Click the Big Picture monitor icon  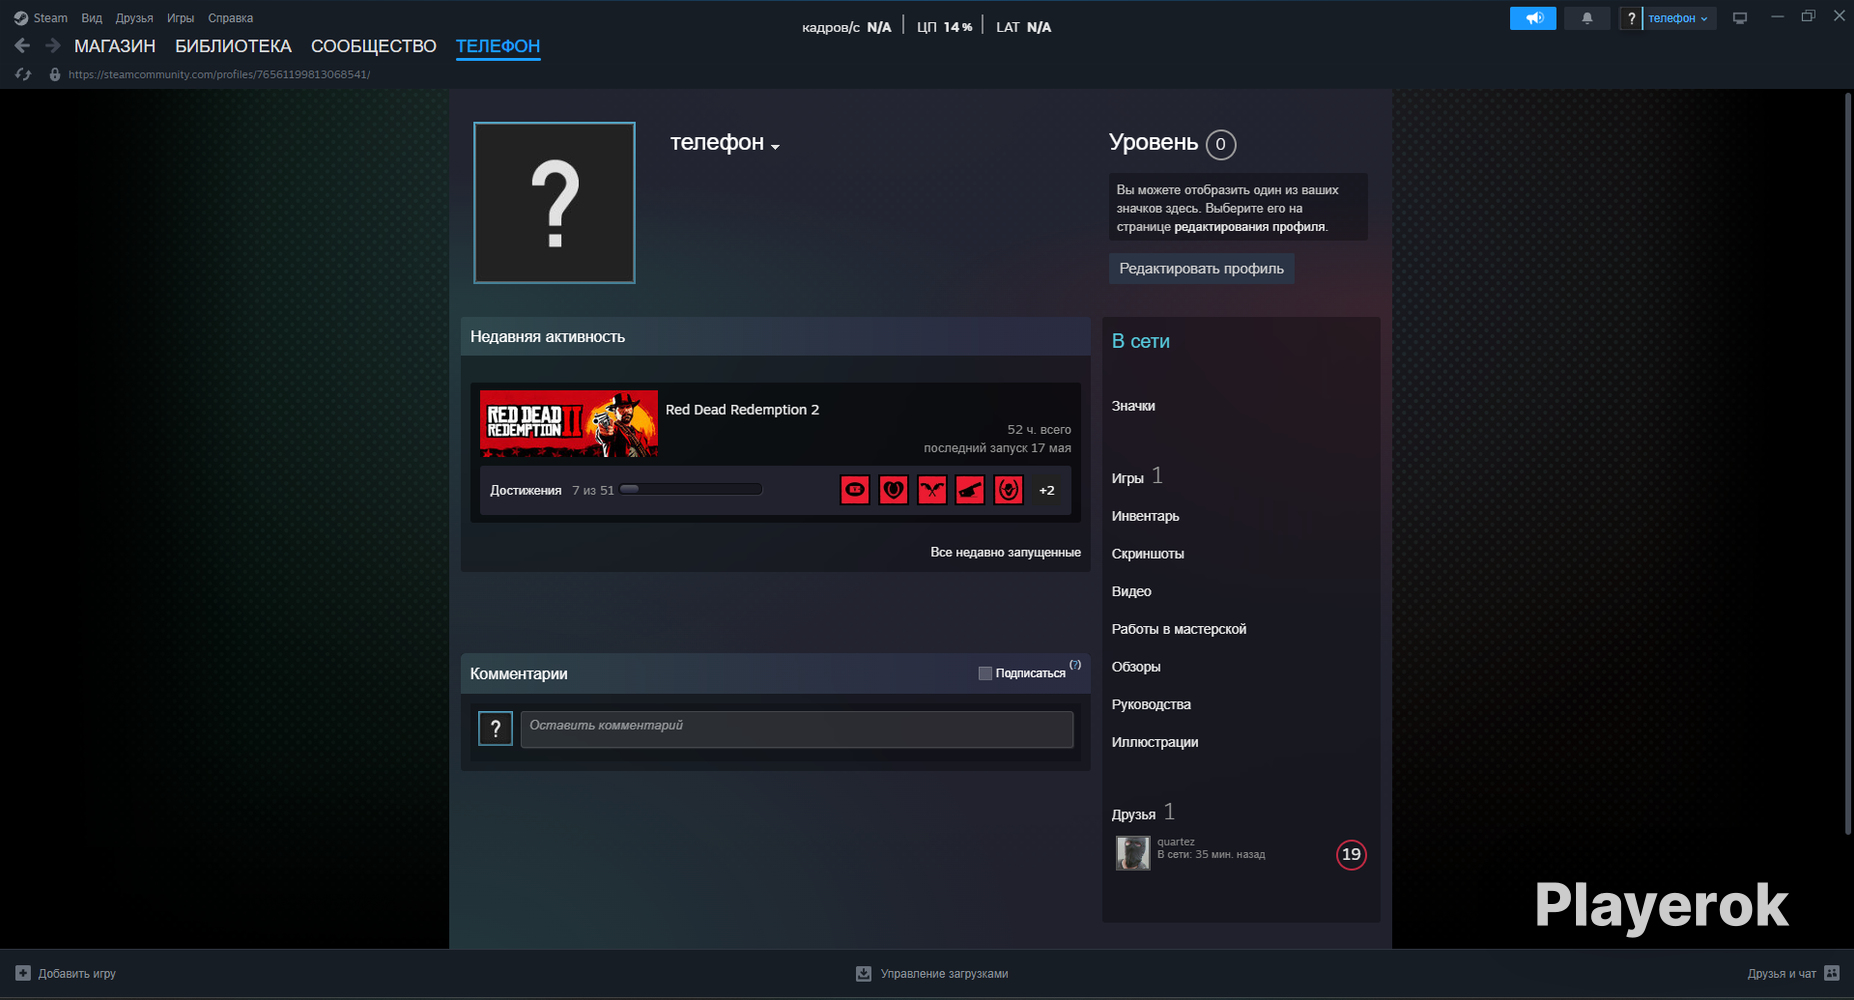coord(1740,18)
